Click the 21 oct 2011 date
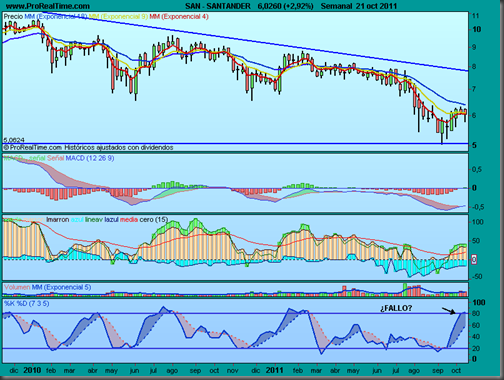 point(376,6)
